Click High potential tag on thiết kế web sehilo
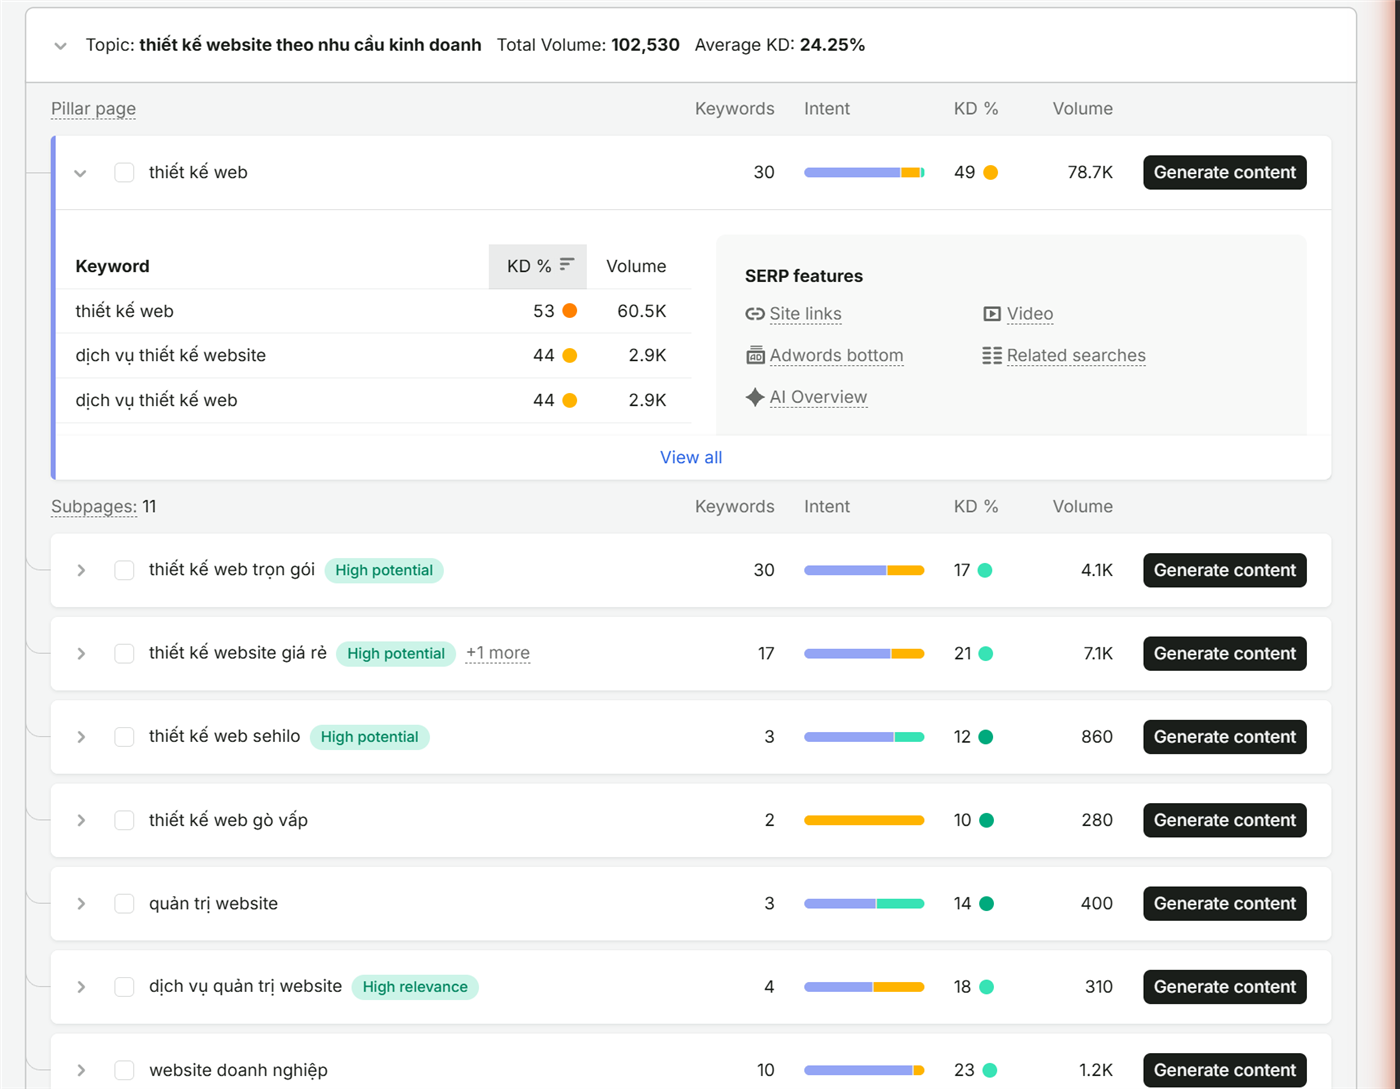1400x1089 pixels. coord(369,737)
